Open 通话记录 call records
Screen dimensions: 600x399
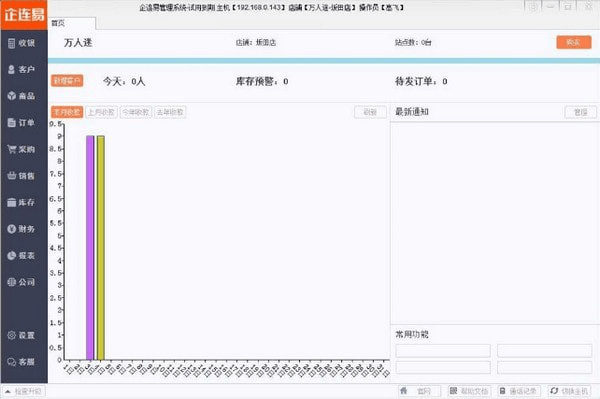519,391
